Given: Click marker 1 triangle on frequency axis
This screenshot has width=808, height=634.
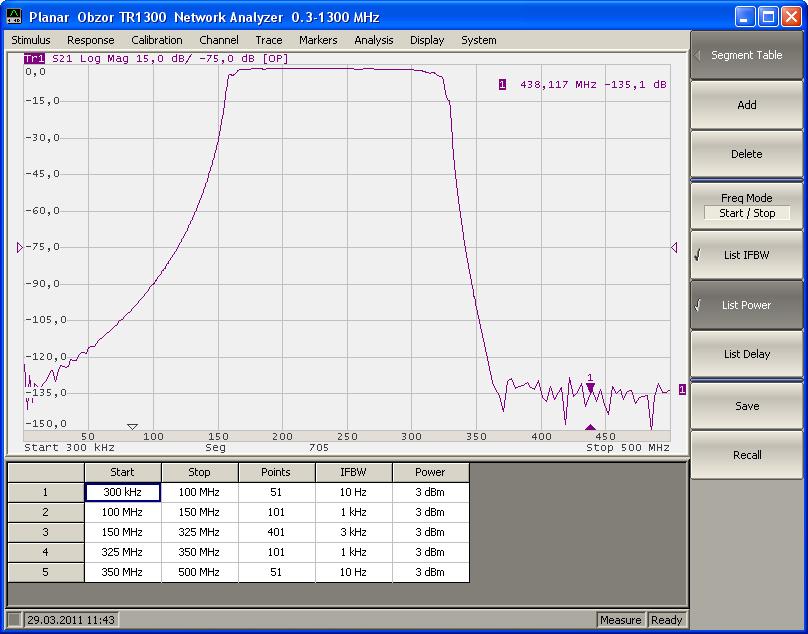Looking at the screenshot, I should [x=591, y=427].
